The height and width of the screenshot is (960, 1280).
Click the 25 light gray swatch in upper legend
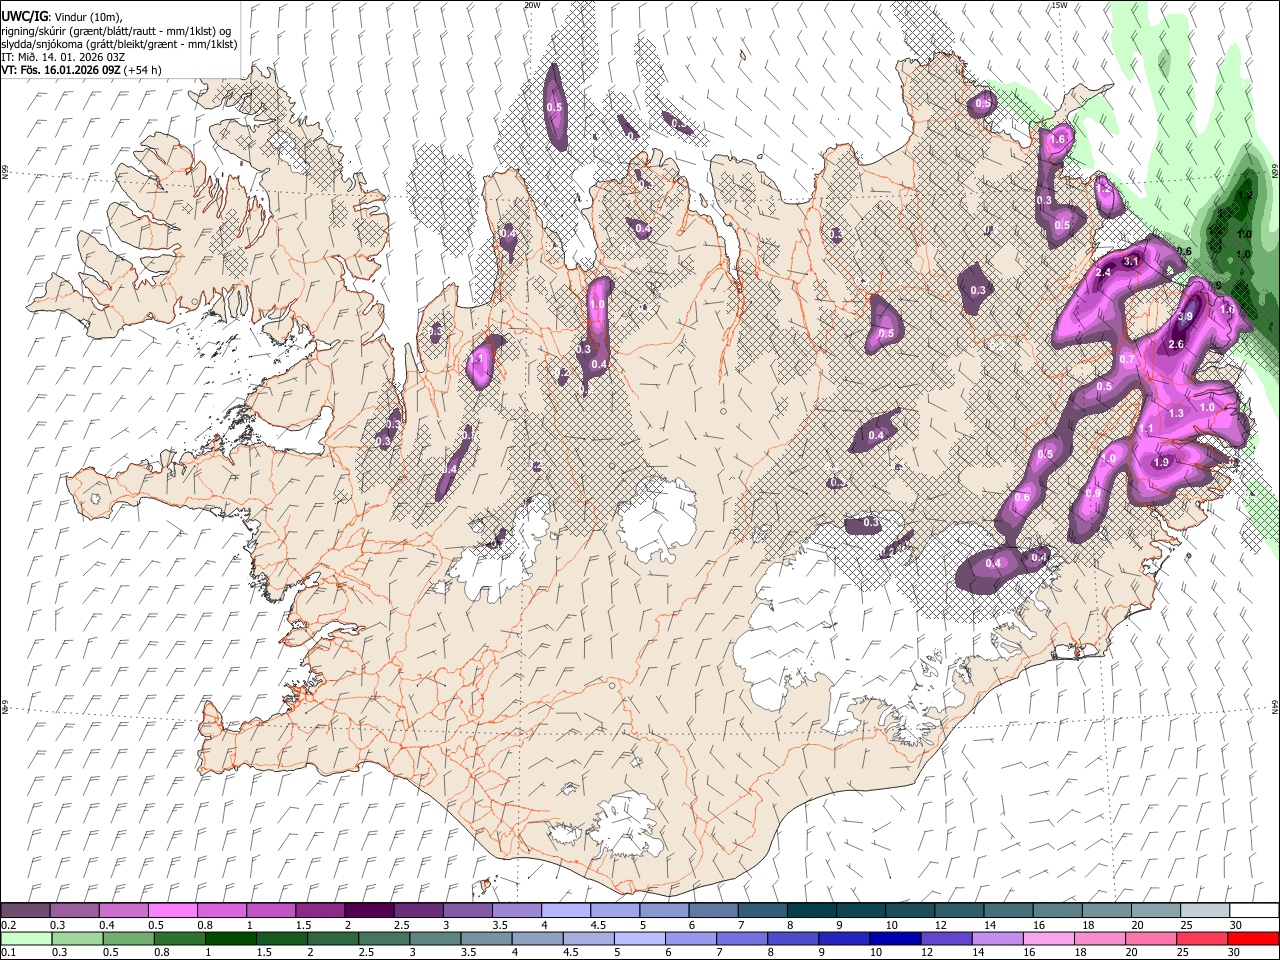tap(1204, 911)
